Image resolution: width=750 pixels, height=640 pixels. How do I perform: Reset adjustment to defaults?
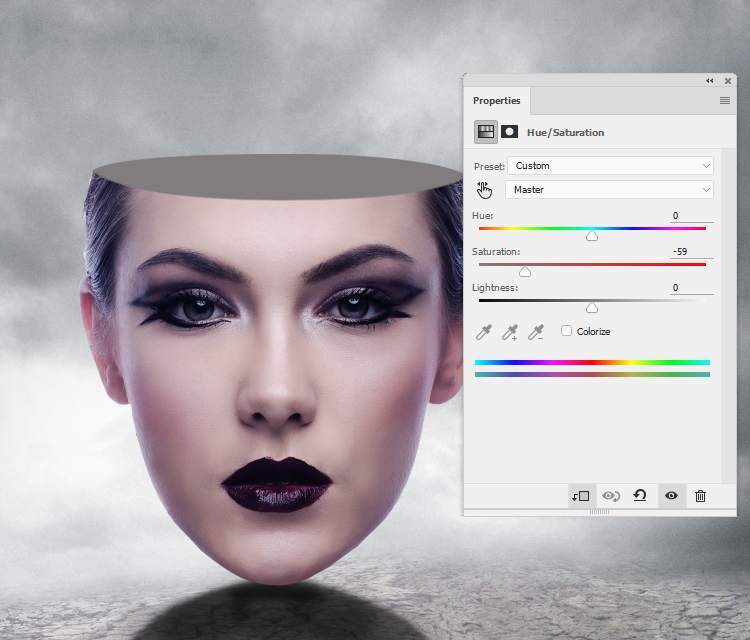click(x=640, y=496)
